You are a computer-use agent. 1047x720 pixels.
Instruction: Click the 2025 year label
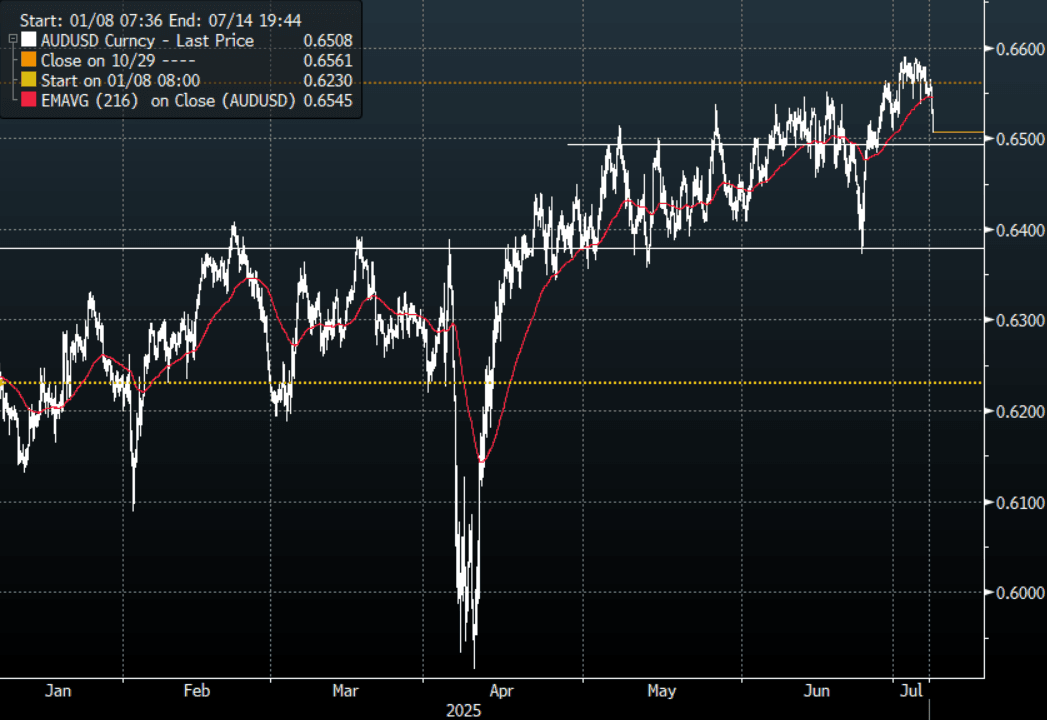click(463, 710)
